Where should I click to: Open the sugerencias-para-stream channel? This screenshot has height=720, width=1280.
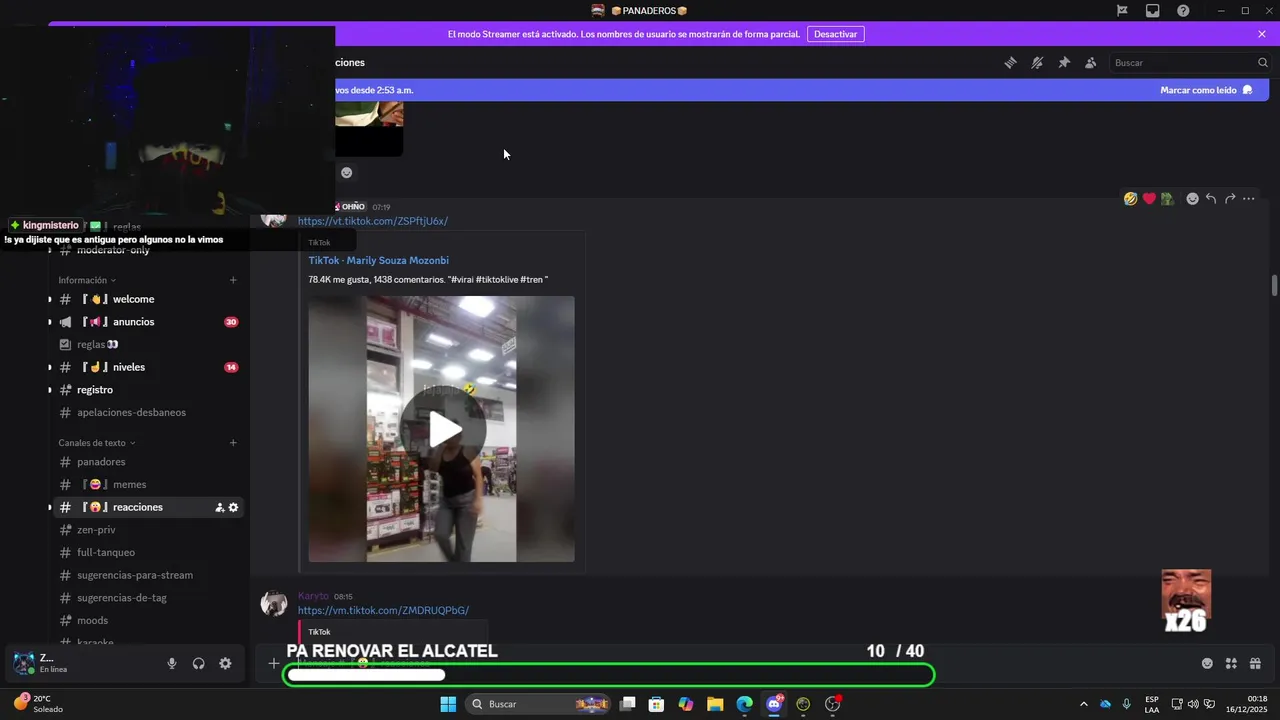click(x=148, y=575)
